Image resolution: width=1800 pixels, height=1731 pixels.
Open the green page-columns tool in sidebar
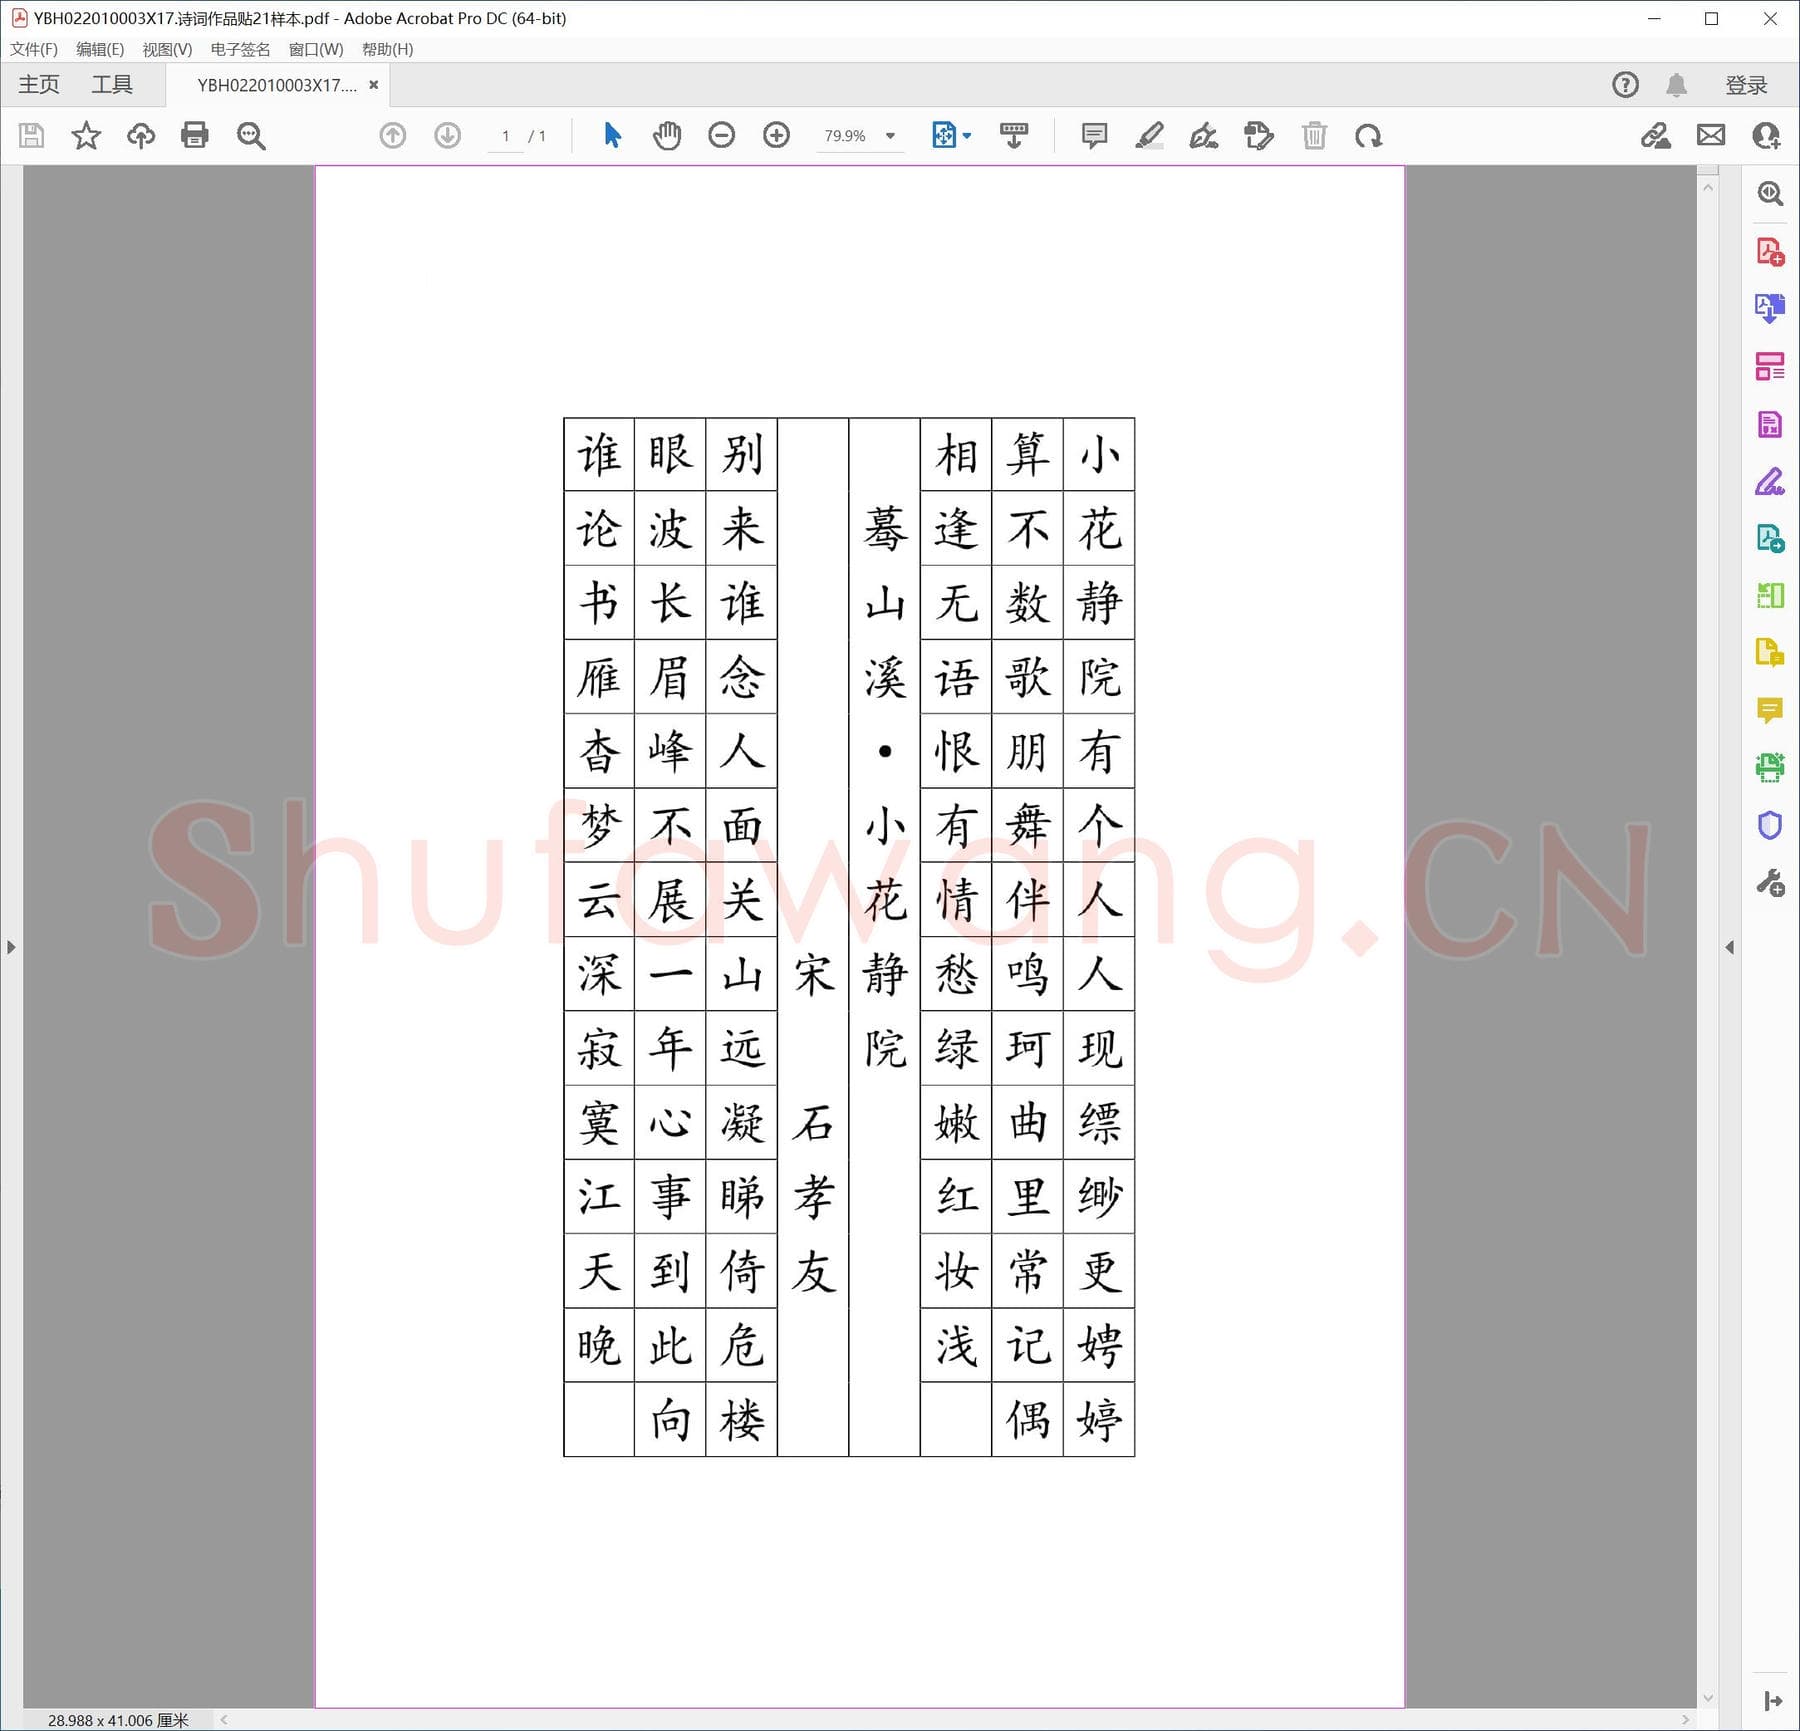click(x=1770, y=596)
